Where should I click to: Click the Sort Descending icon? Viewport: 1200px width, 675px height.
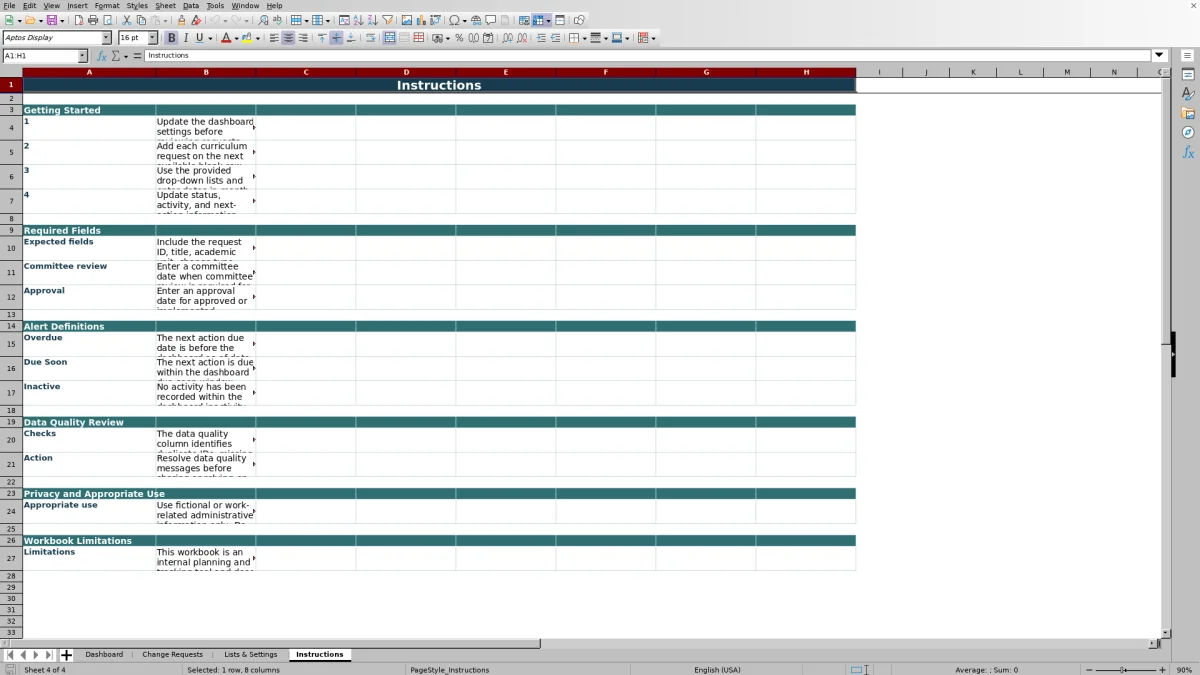tap(372, 20)
